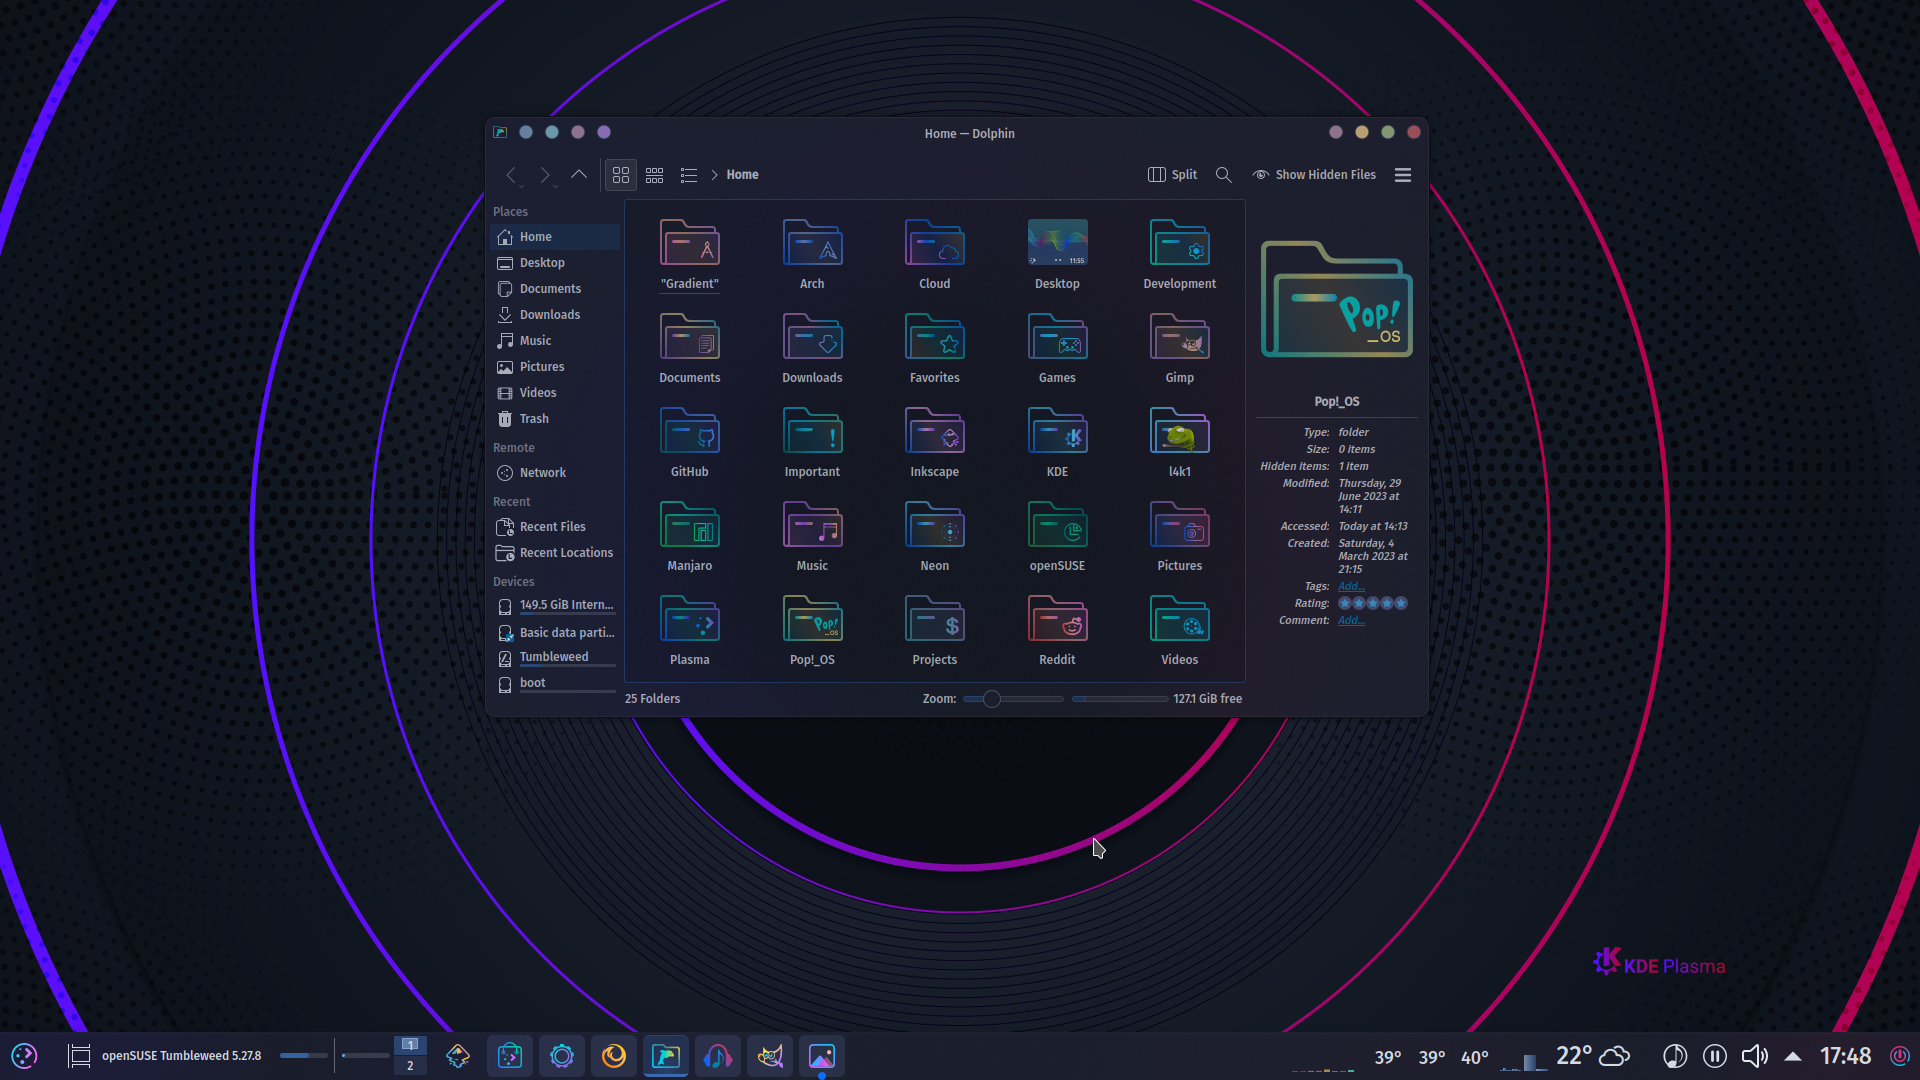Select Desktop in Places sidebar
This screenshot has width=1920, height=1080.
pyautogui.click(x=556, y=263)
